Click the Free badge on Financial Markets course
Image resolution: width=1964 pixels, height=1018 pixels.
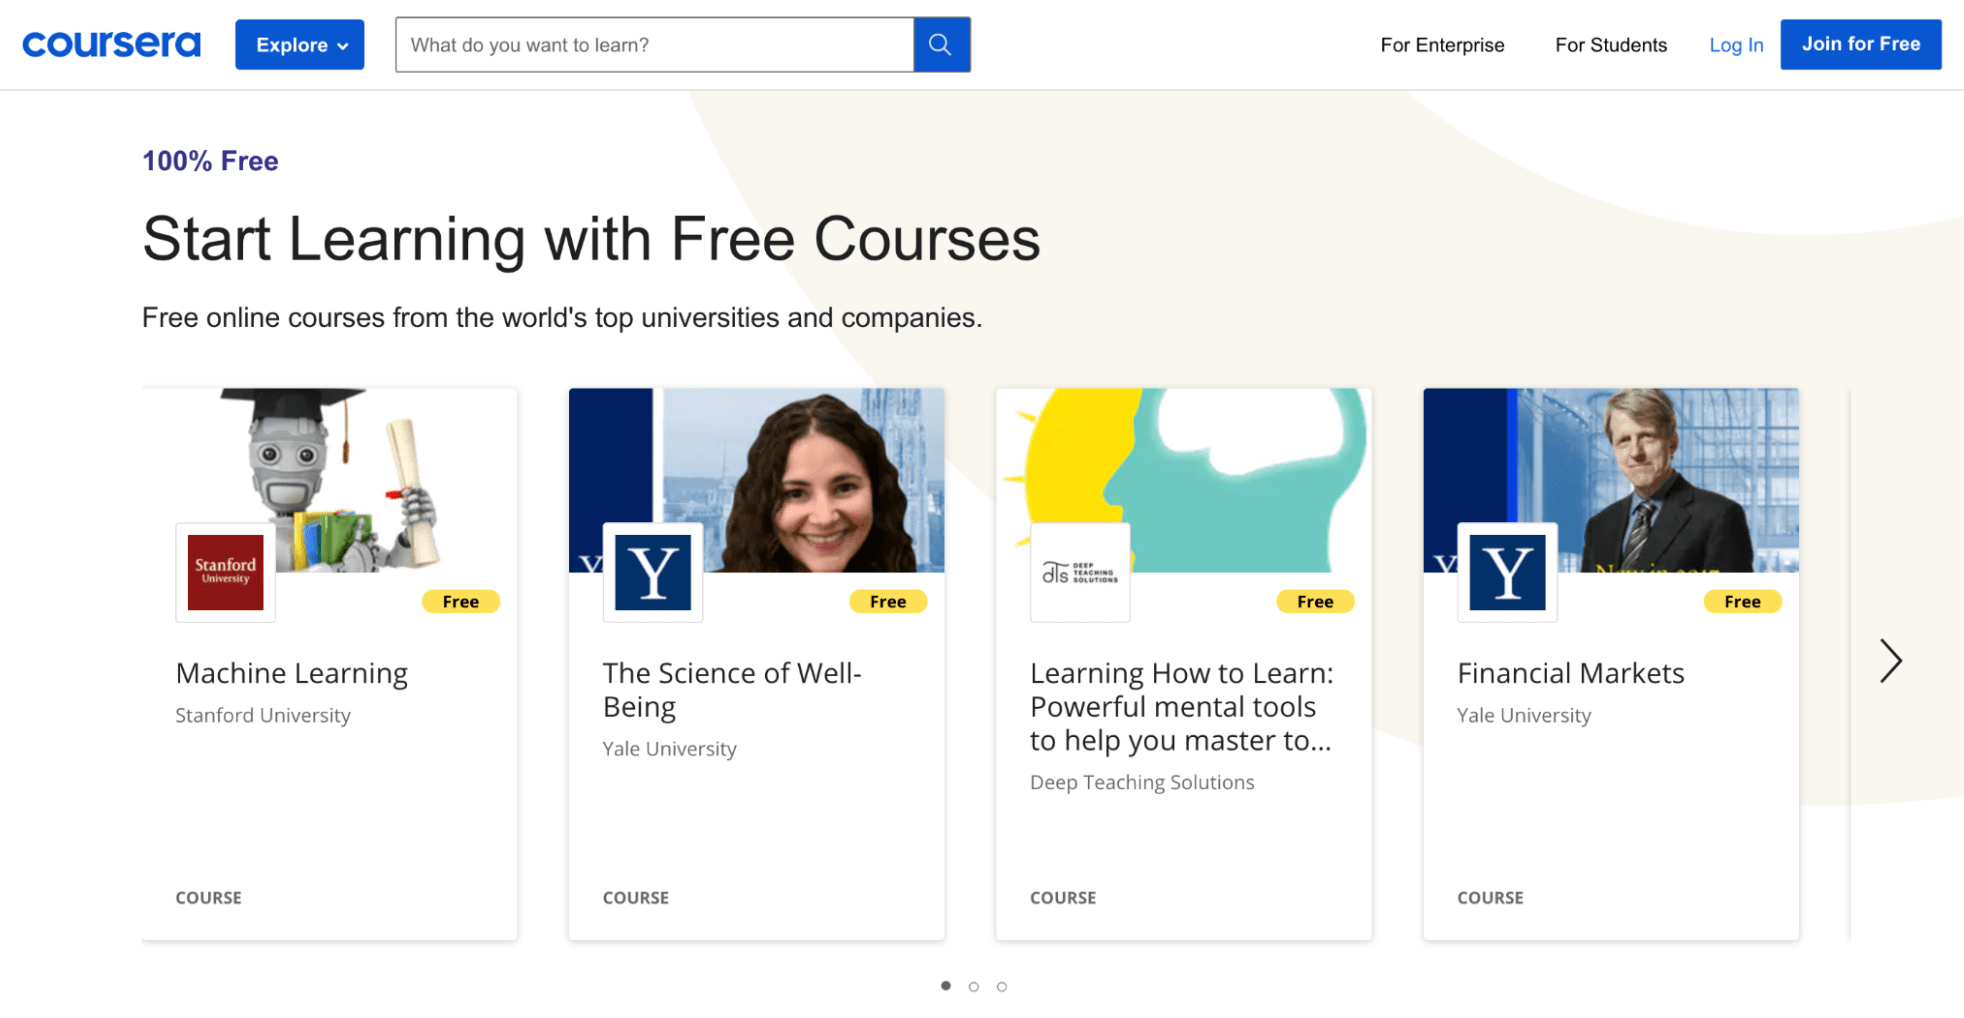[1742, 601]
